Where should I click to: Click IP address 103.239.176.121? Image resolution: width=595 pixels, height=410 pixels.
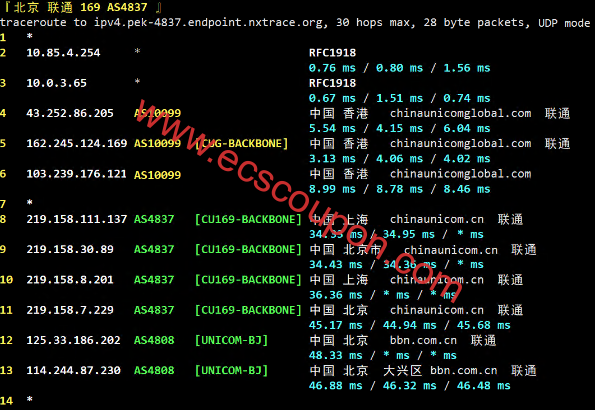77,174
